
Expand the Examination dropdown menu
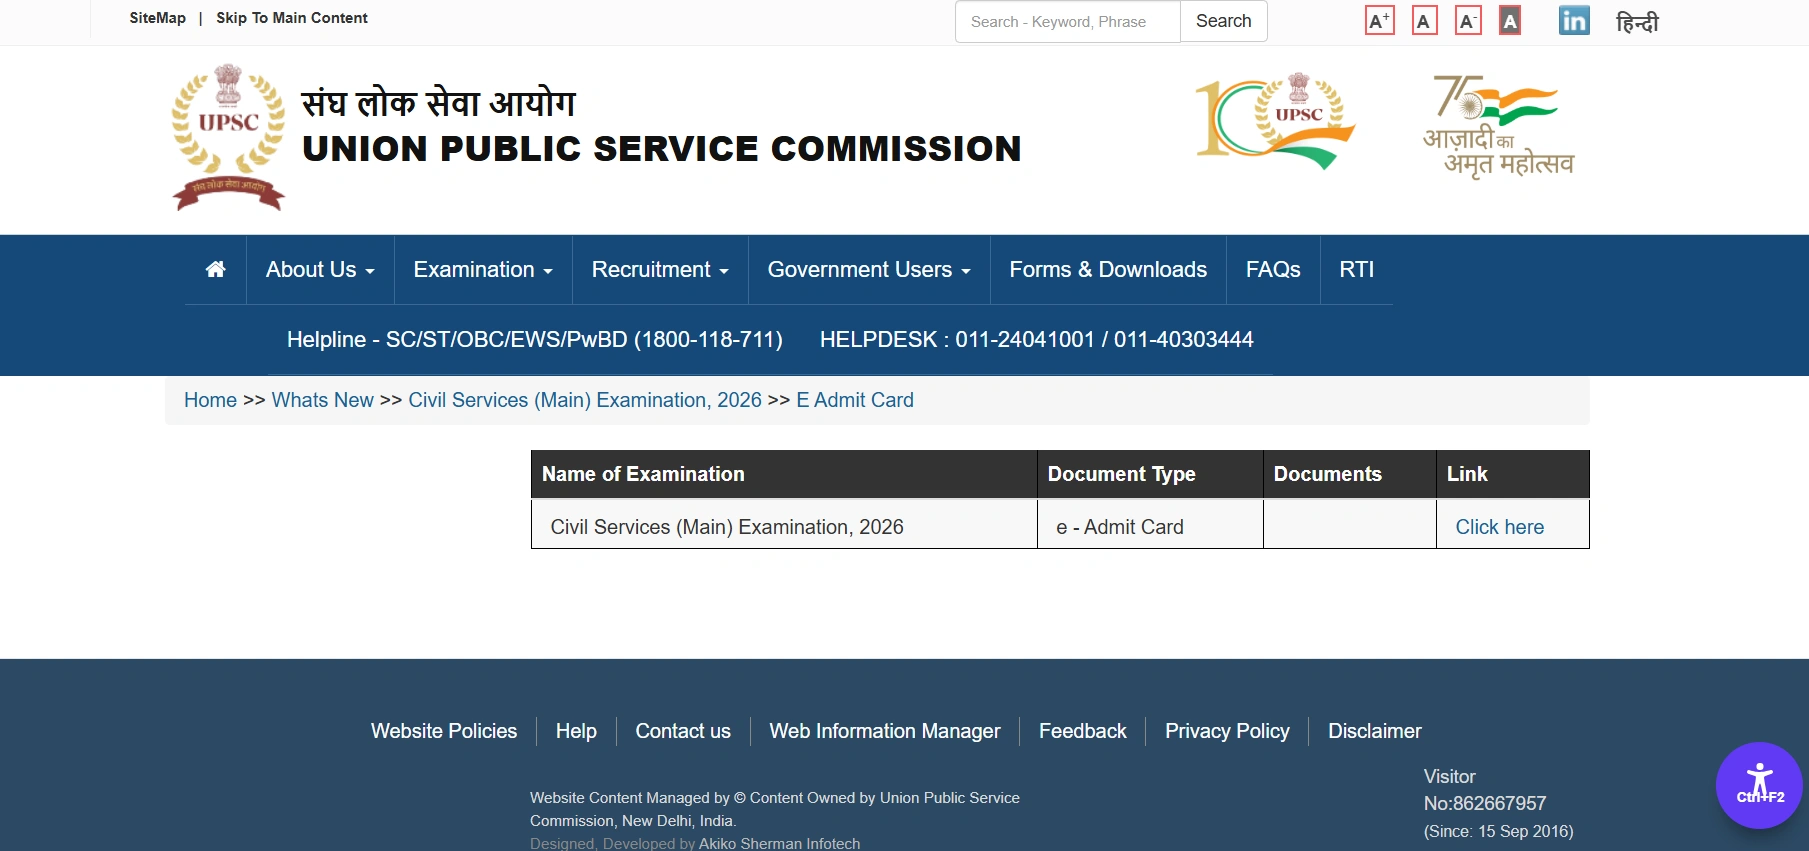(483, 270)
